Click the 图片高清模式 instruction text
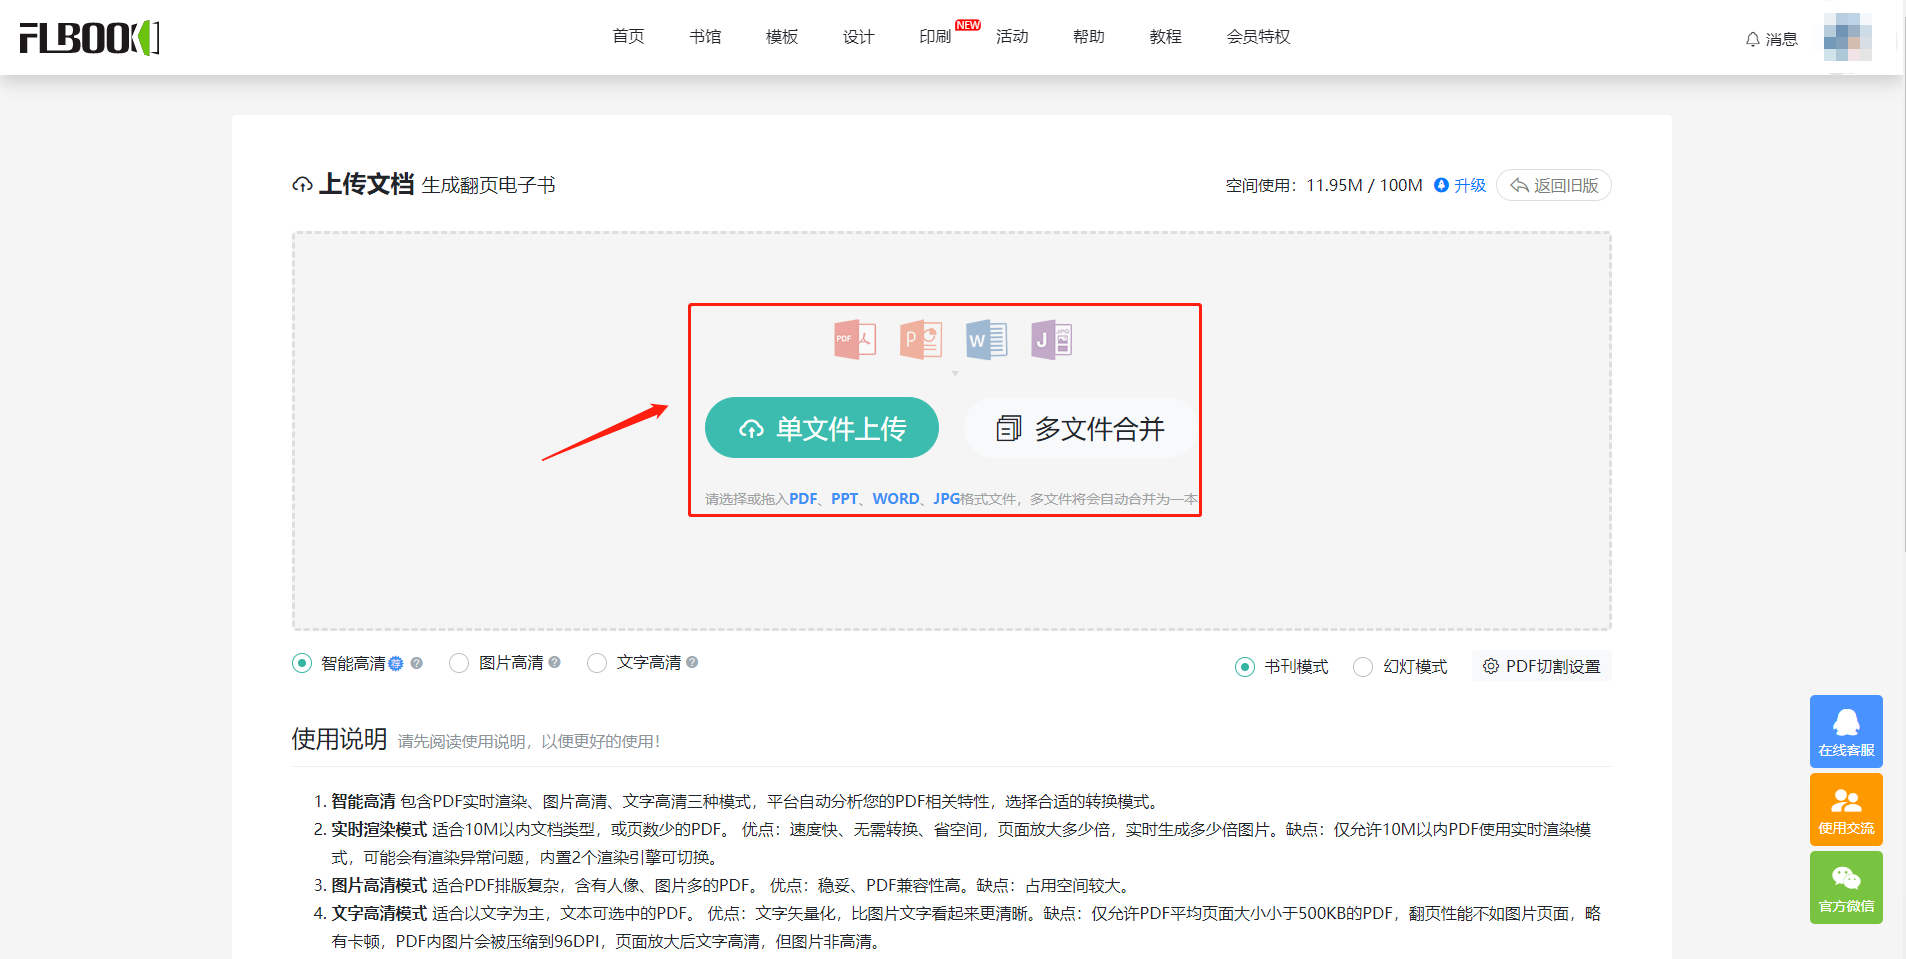Viewport: 1906px width, 959px height. tap(379, 885)
